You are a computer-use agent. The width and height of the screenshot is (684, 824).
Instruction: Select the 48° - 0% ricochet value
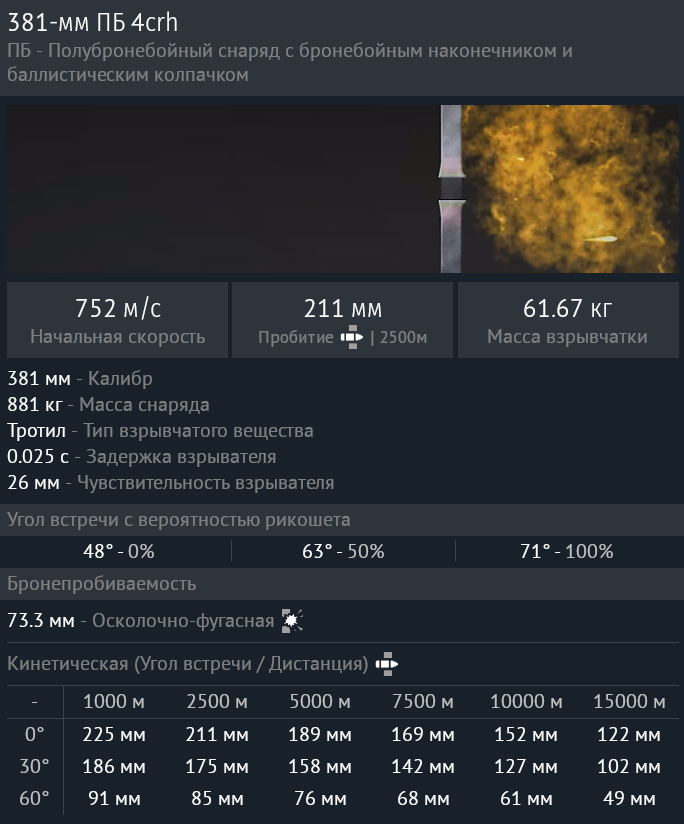pyautogui.click(x=118, y=551)
